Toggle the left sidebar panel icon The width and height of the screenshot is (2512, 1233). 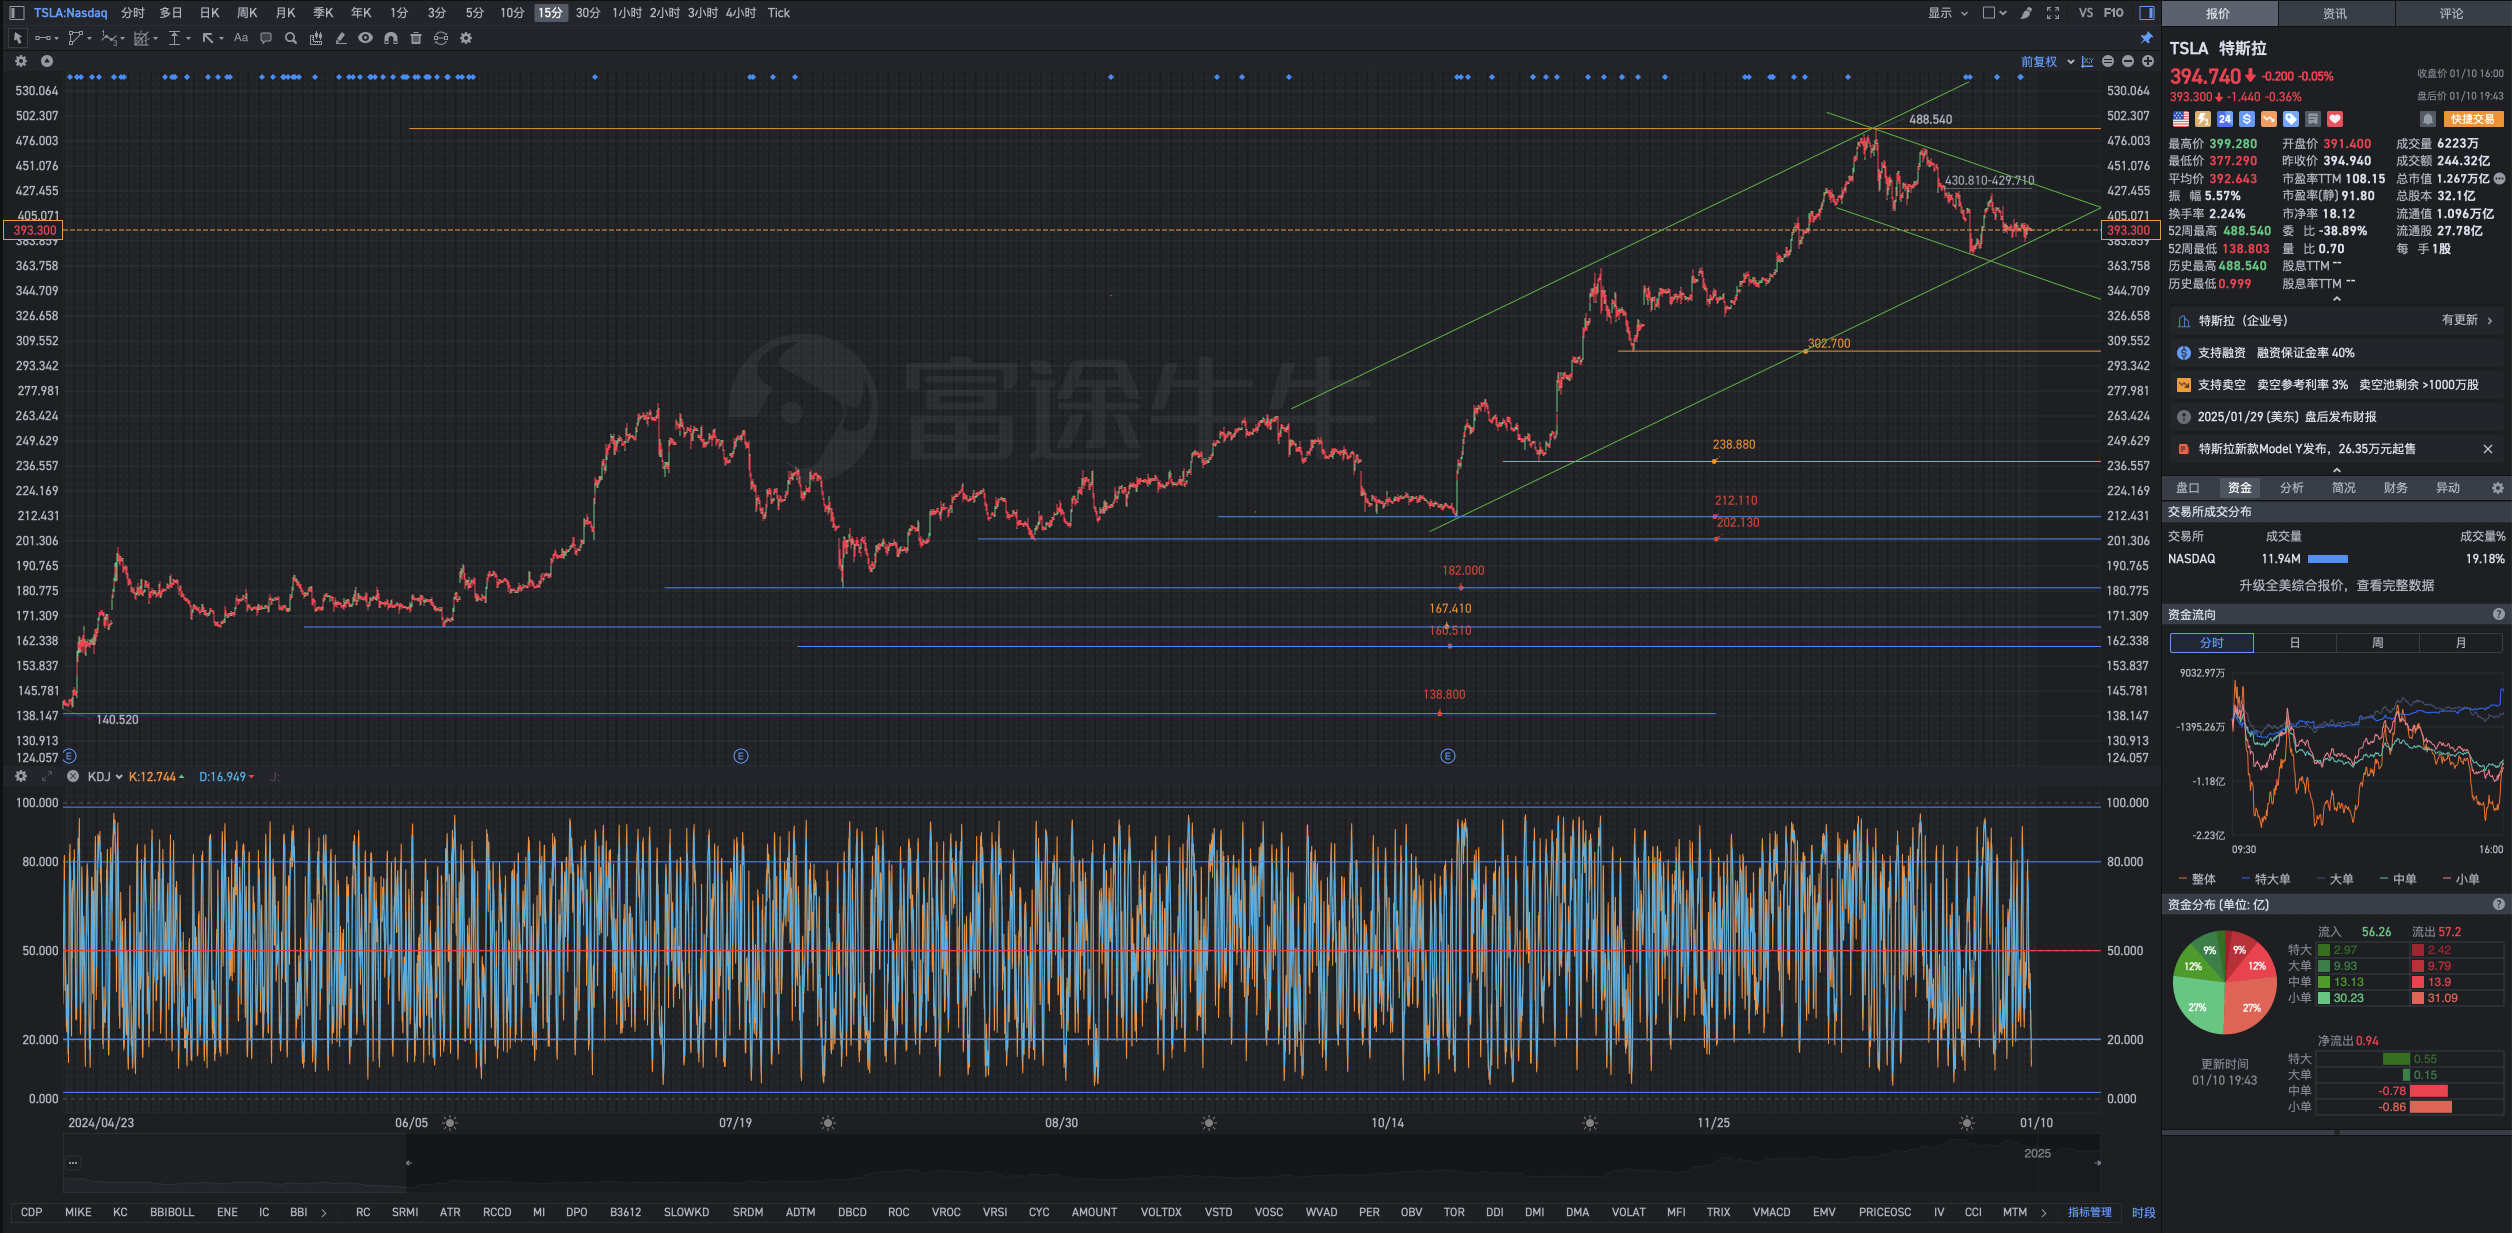tap(17, 13)
